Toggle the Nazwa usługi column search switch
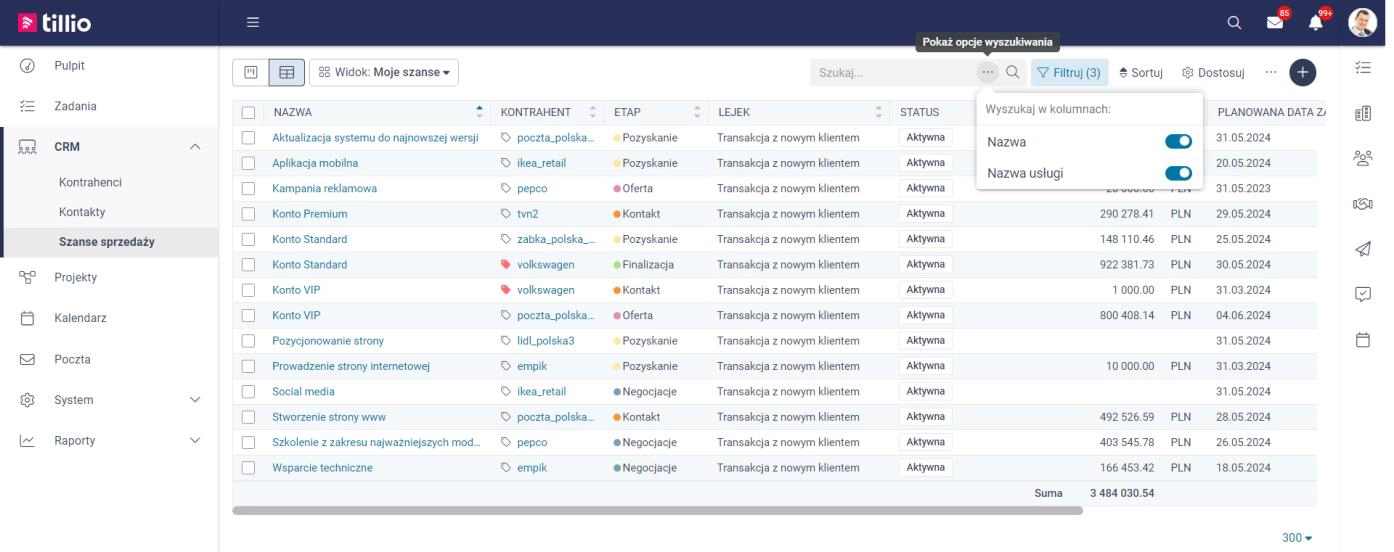1394x552 pixels. (x=1178, y=173)
